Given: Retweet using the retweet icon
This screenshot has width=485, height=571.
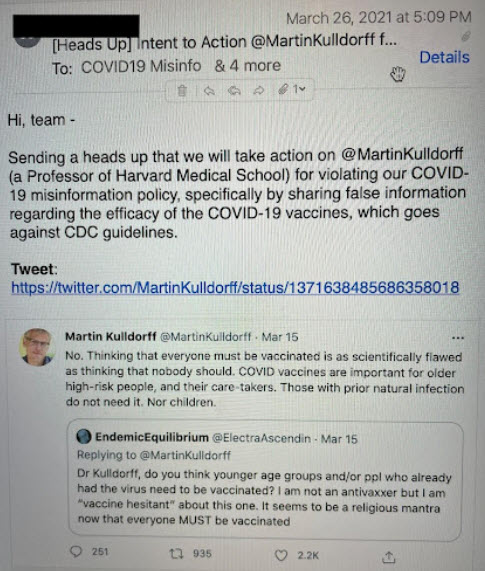Looking at the screenshot, I should (x=176, y=554).
